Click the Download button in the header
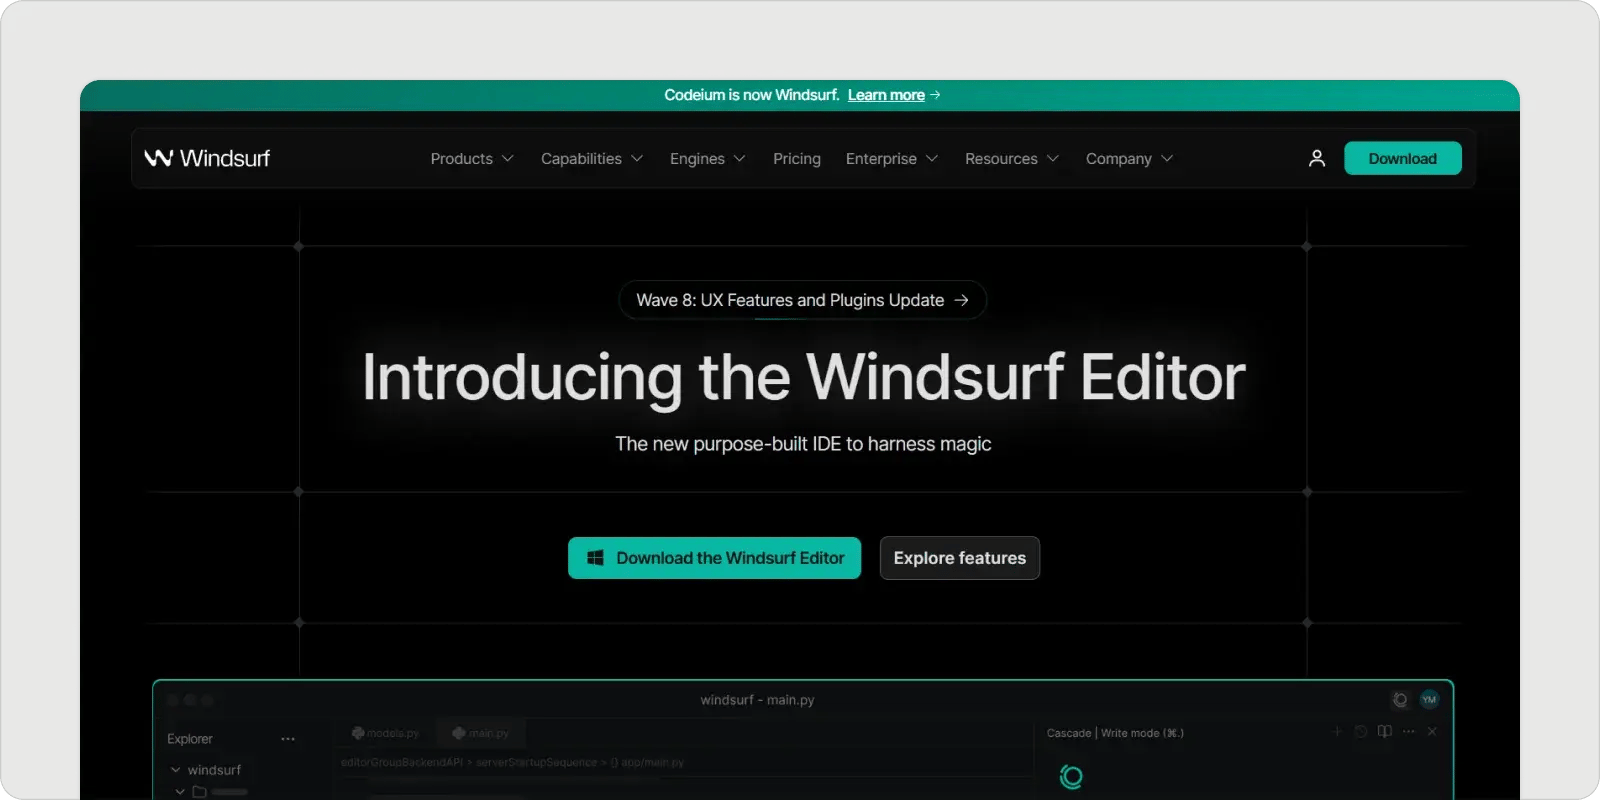 pos(1403,158)
